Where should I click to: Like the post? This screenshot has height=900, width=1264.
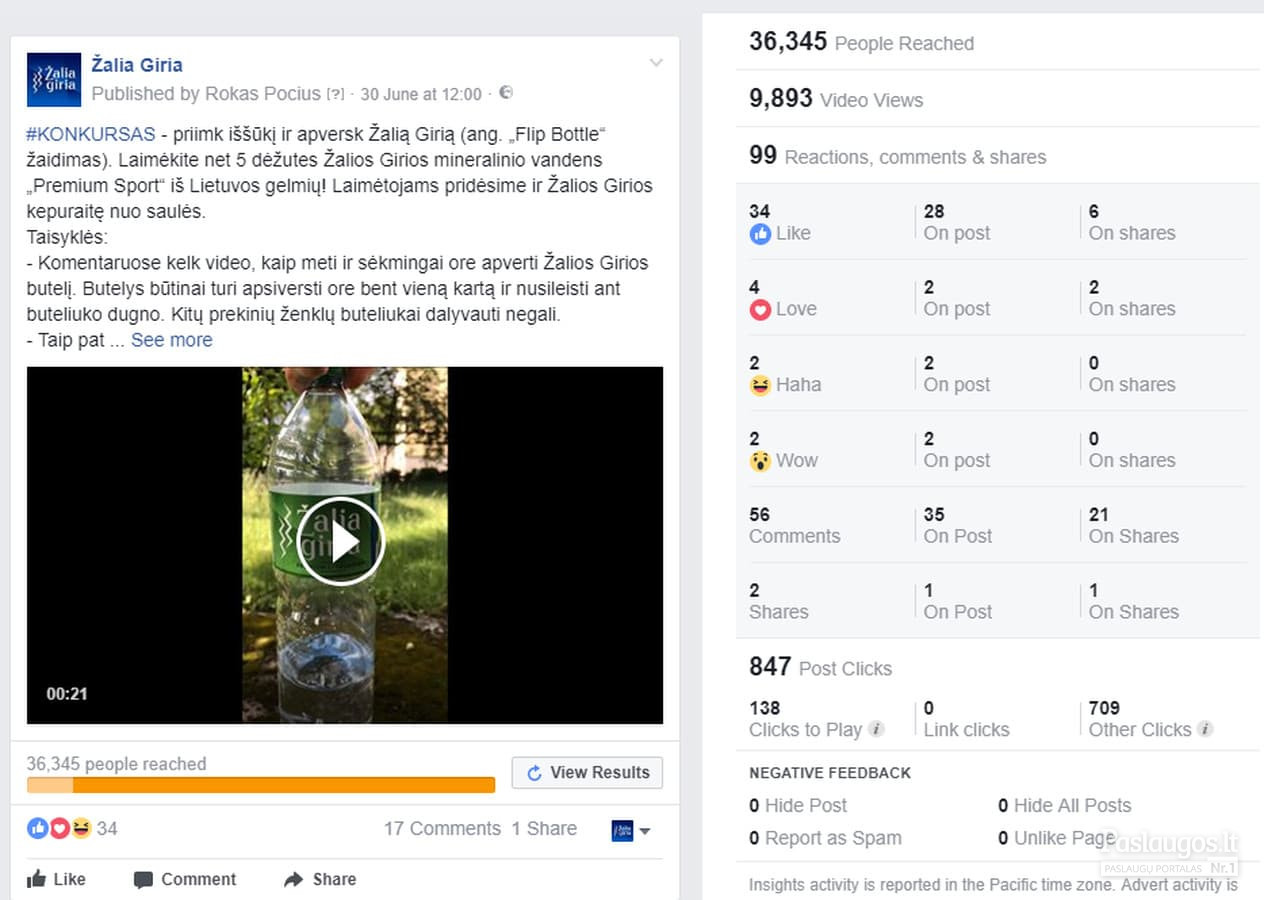56,879
